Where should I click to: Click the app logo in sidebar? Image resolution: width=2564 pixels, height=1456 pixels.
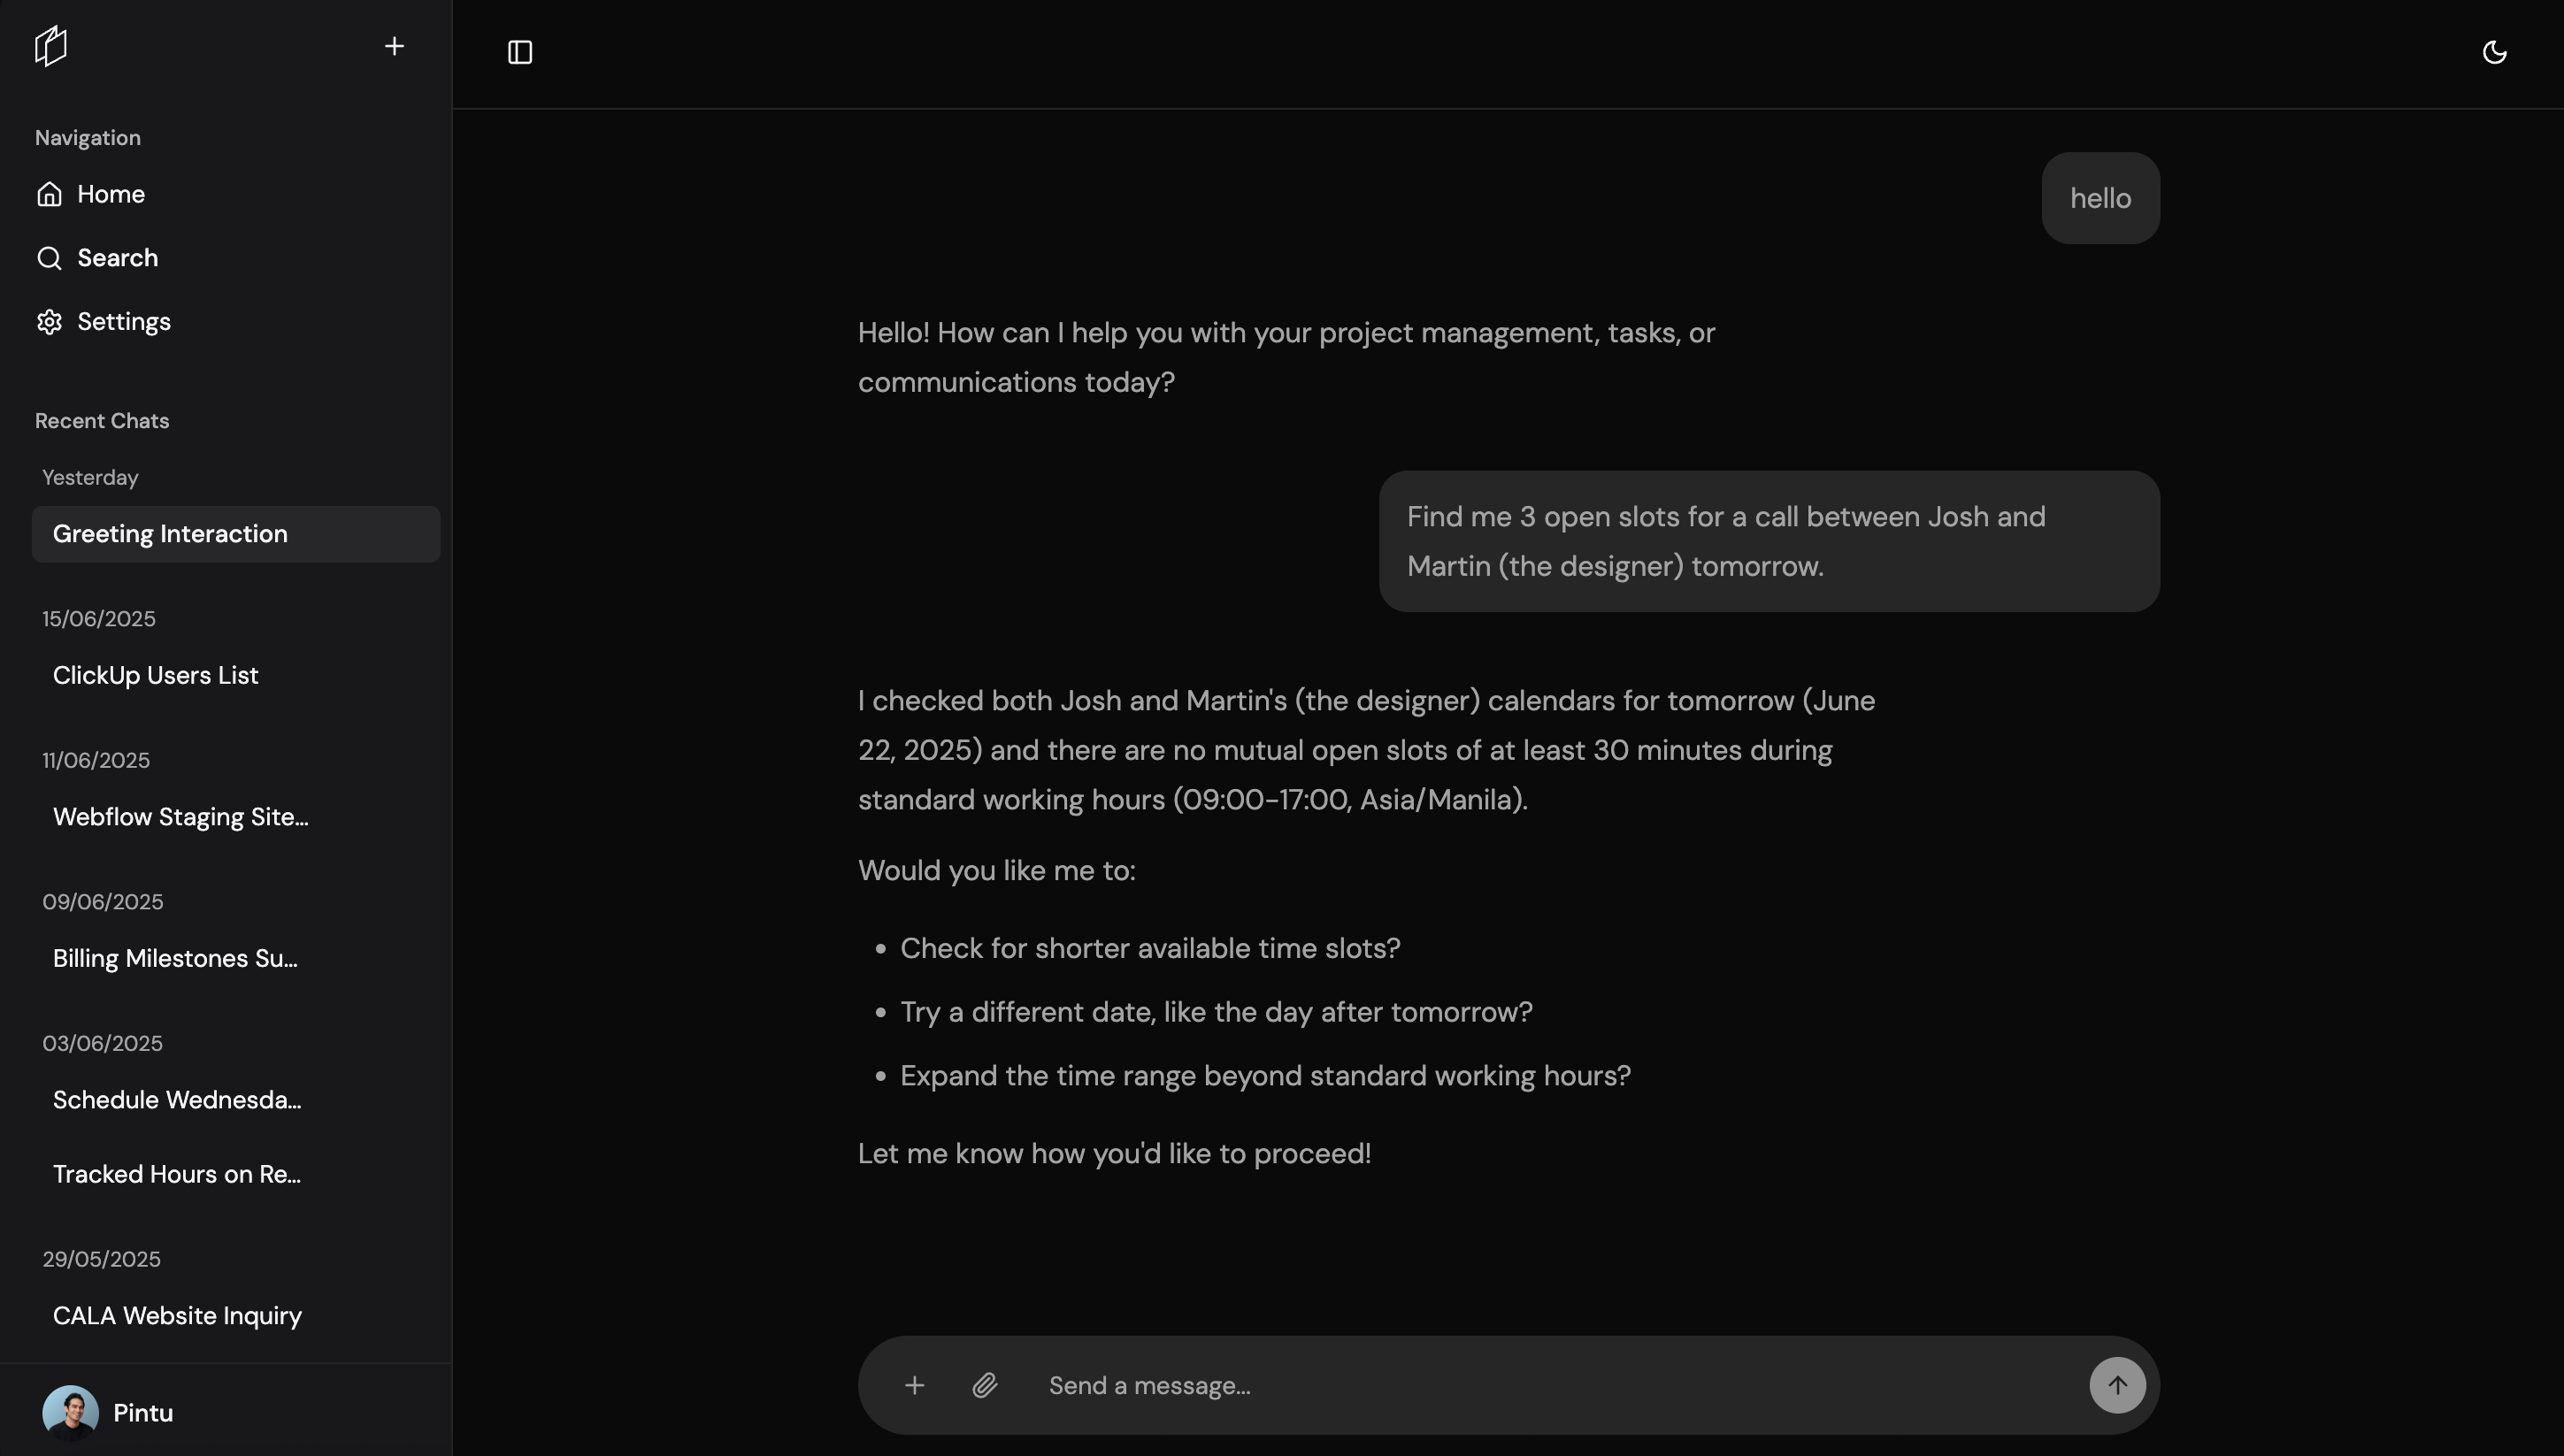coord(51,46)
